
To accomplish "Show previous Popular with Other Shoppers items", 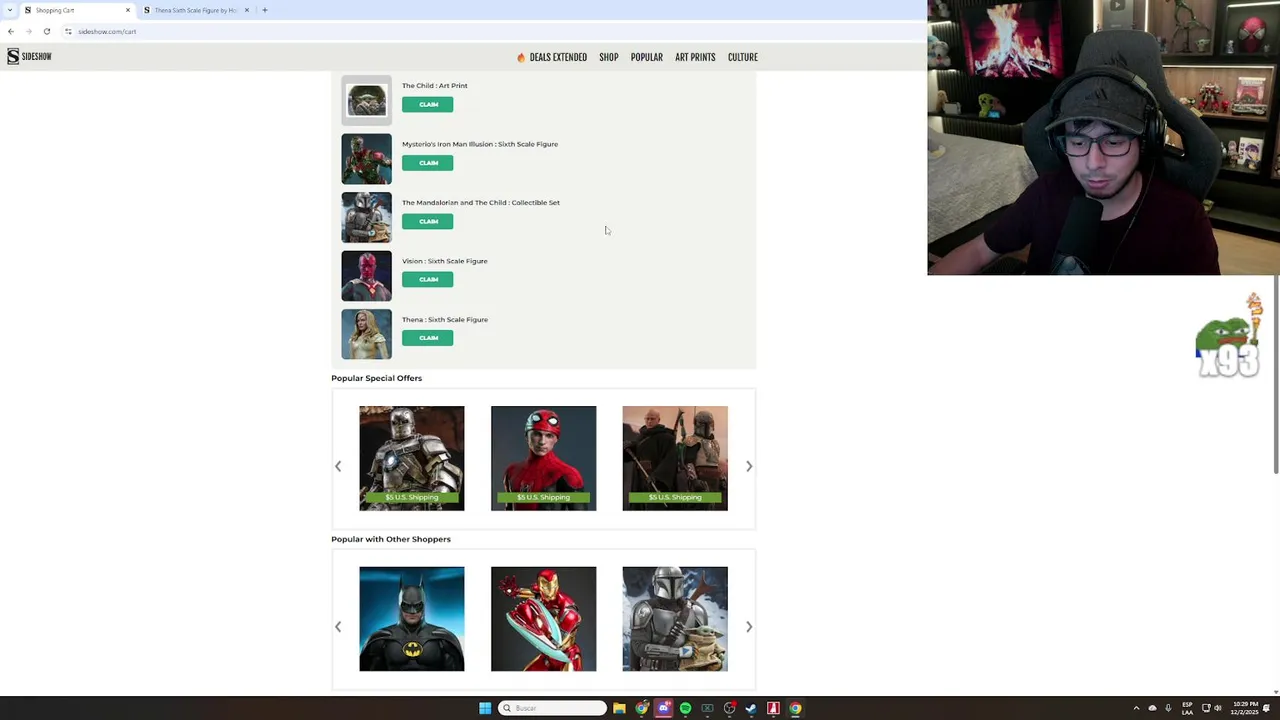I will click(338, 627).
